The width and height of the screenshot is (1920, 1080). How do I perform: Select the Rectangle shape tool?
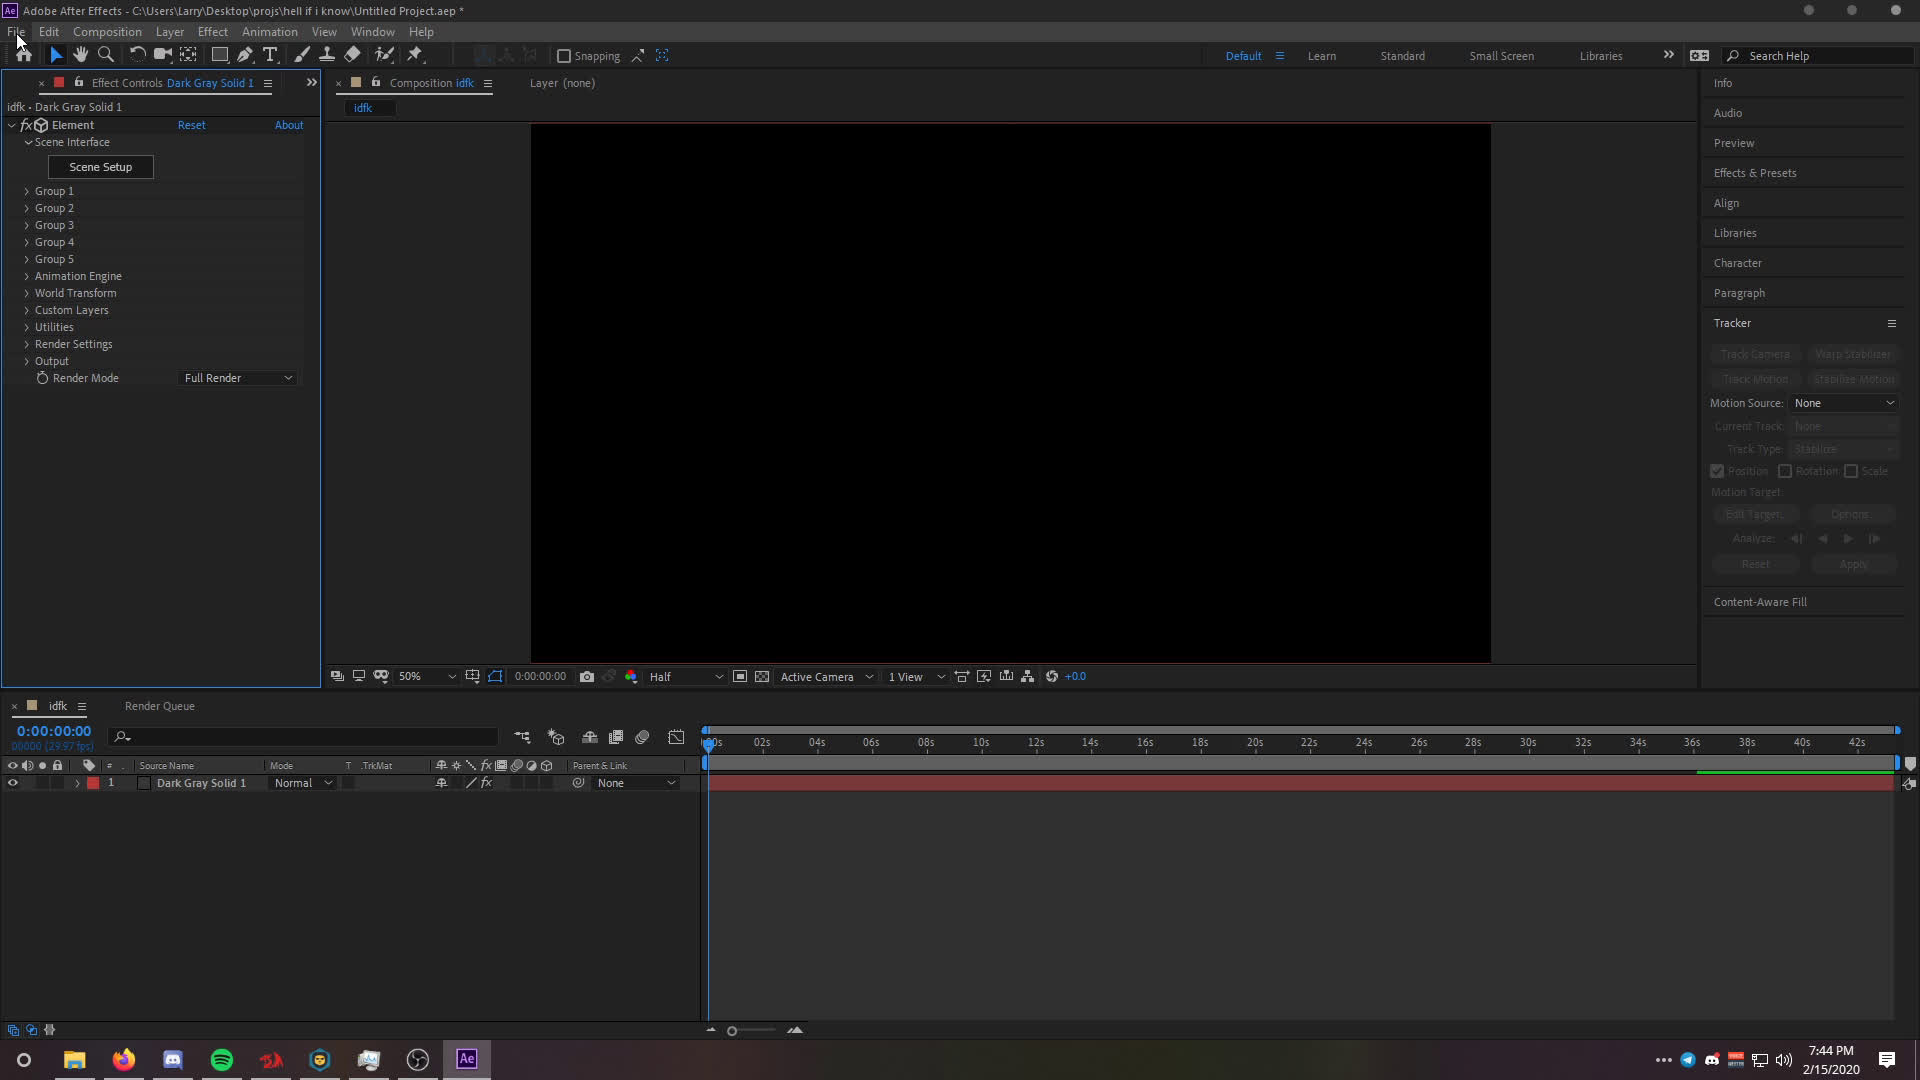tap(219, 55)
